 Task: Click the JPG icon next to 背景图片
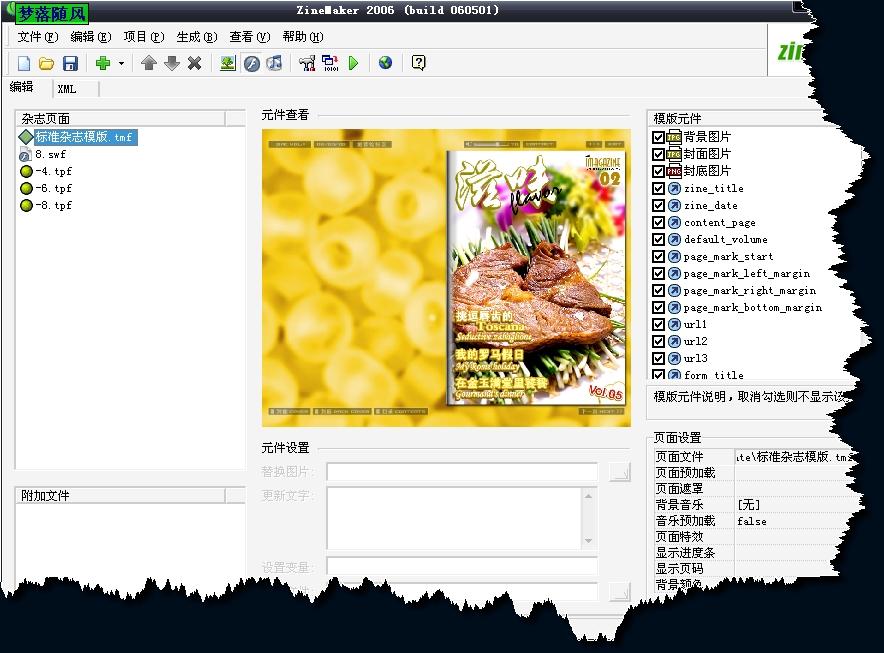tap(674, 136)
